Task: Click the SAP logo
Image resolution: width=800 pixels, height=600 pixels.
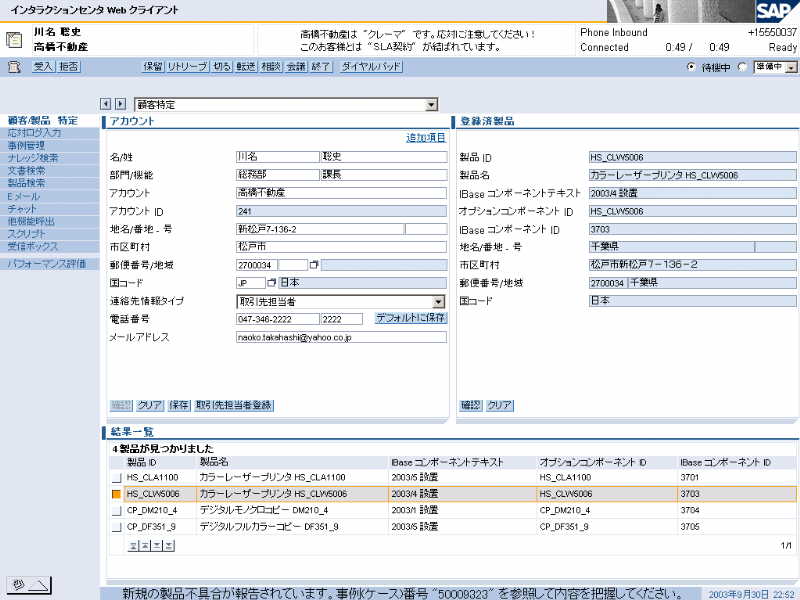Action: [777, 11]
